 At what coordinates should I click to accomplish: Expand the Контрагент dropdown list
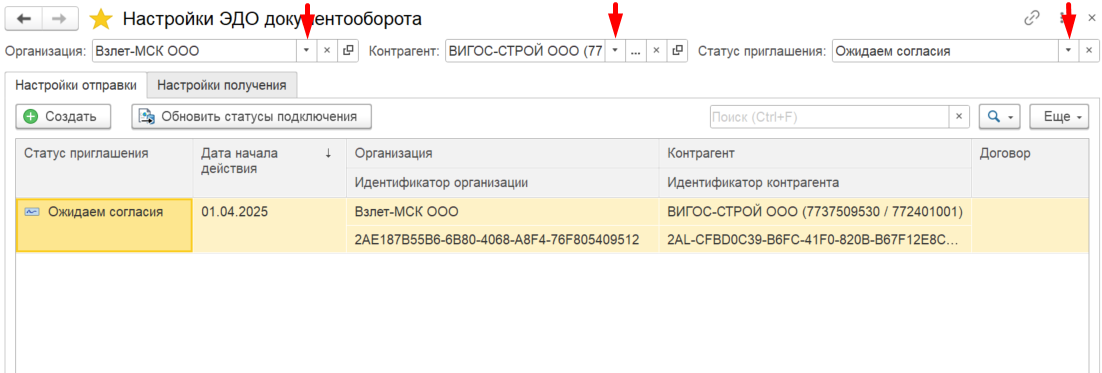tap(615, 51)
